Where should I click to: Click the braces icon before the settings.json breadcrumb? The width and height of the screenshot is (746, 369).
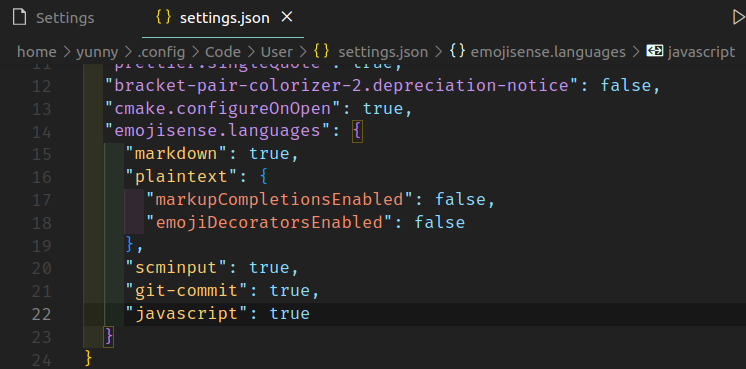[322, 51]
